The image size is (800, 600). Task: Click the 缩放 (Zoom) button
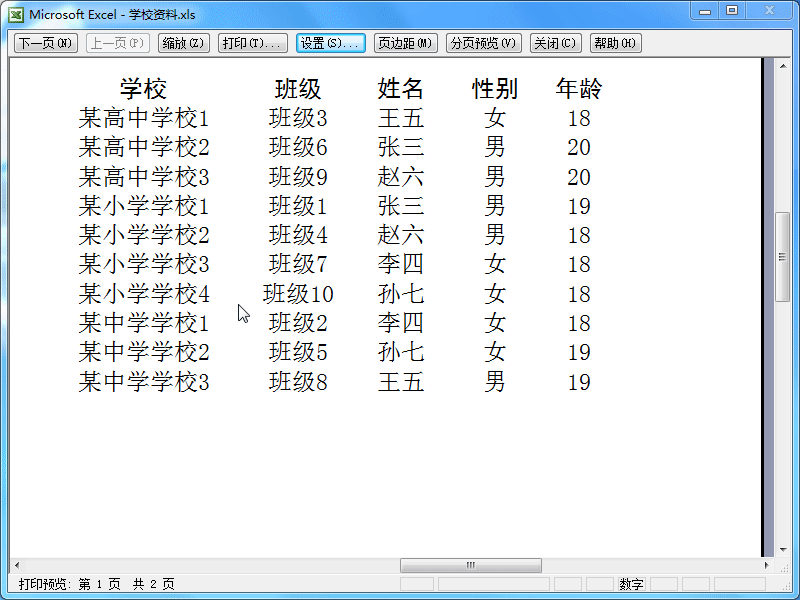pos(184,43)
